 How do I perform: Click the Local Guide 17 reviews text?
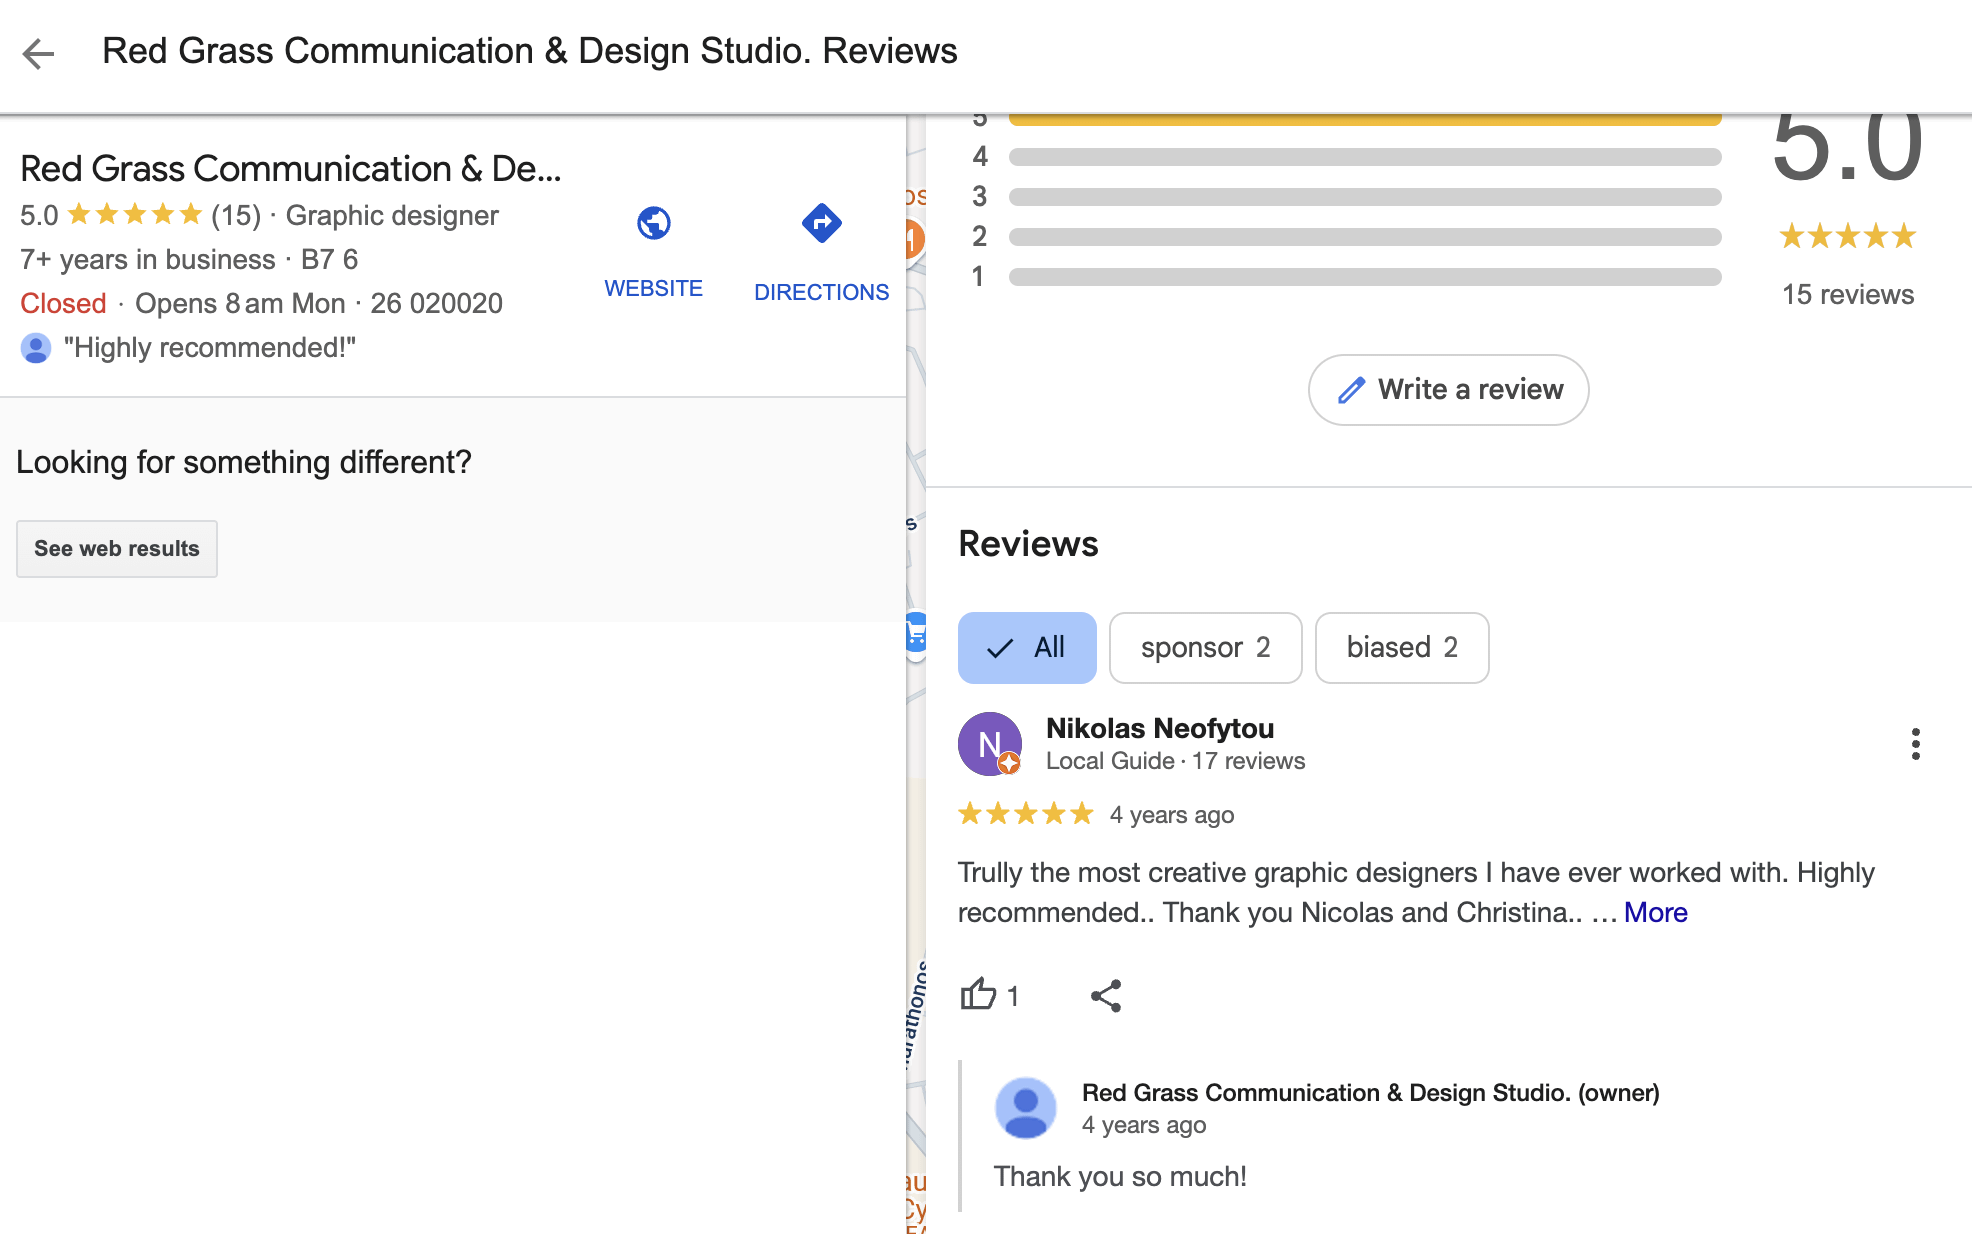click(1175, 761)
